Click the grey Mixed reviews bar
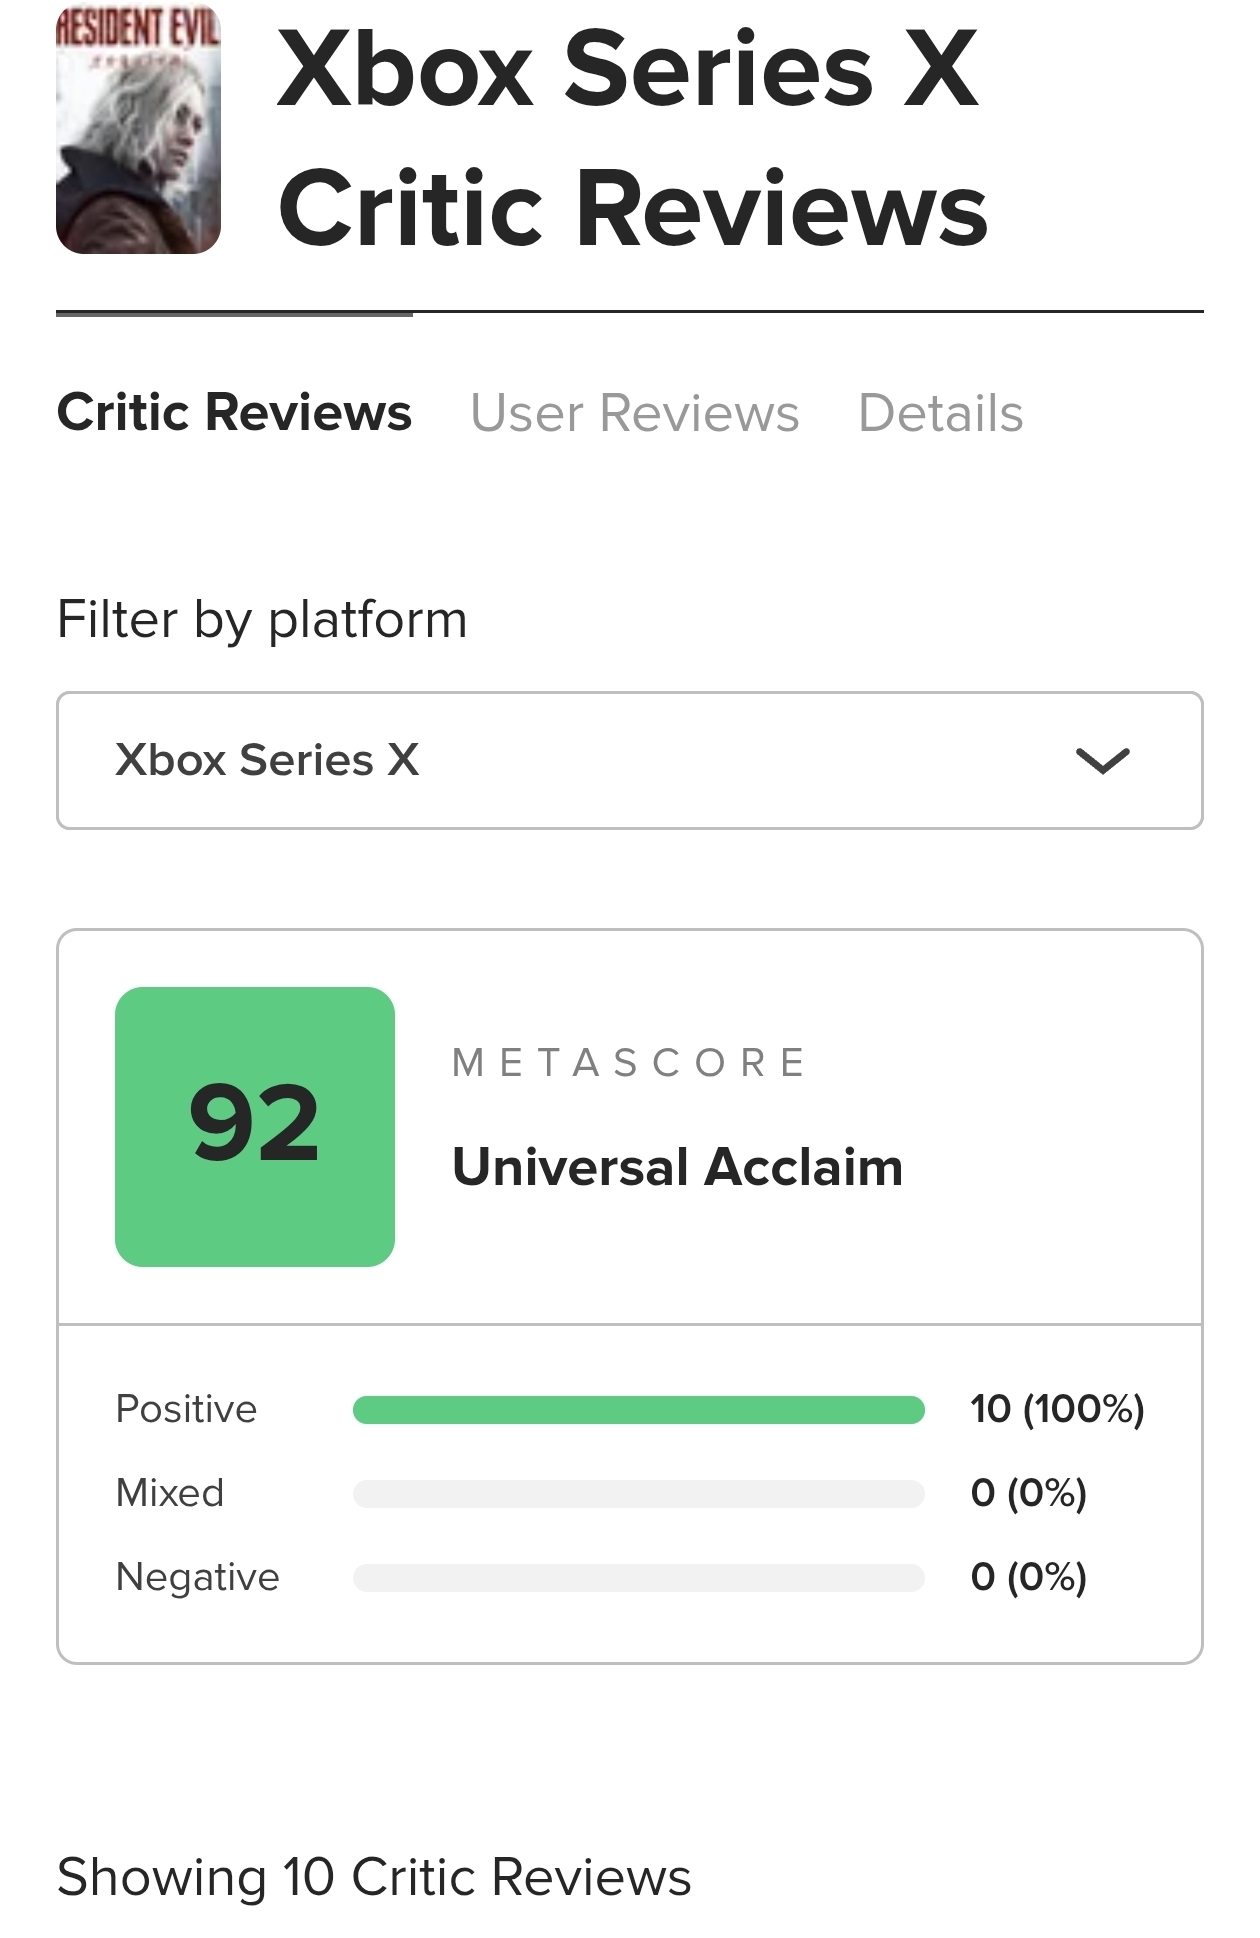The width and height of the screenshot is (1260, 1938). click(638, 1494)
